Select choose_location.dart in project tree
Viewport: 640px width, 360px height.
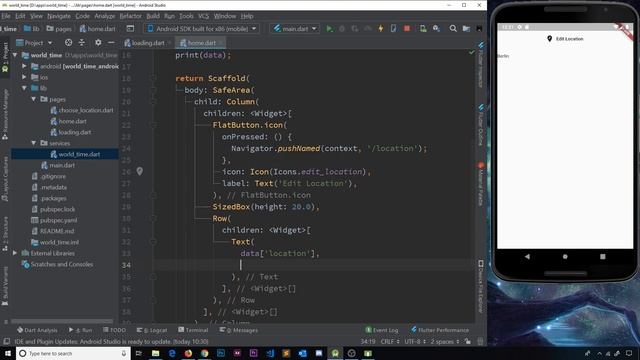pyautogui.click(x=82, y=110)
